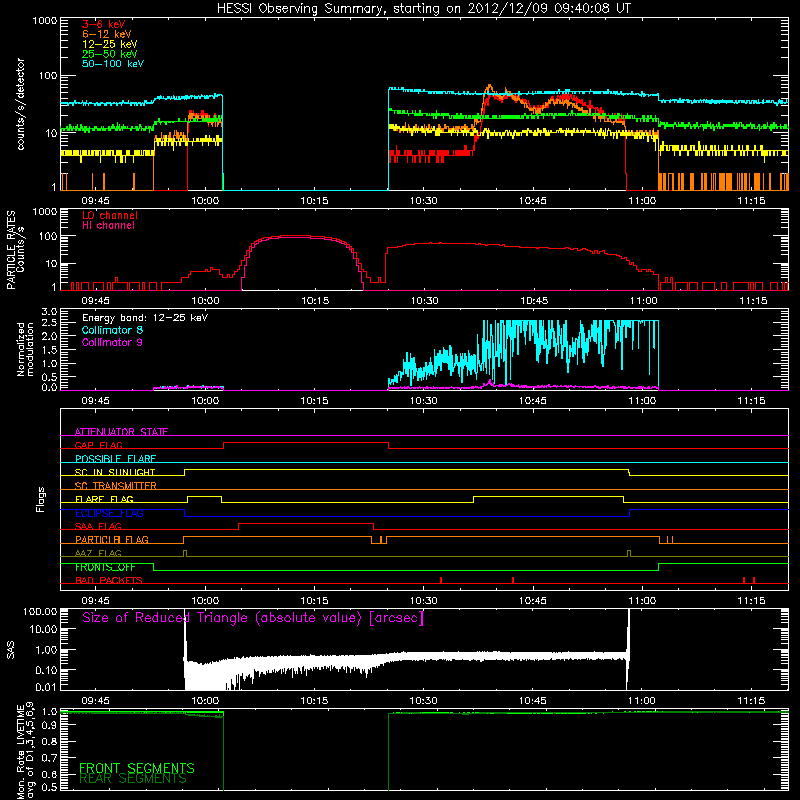Screen dimensions: 800x800
Task: Select the SC_IN_SUNLIGHT flag label
Action: pos(115,472)
